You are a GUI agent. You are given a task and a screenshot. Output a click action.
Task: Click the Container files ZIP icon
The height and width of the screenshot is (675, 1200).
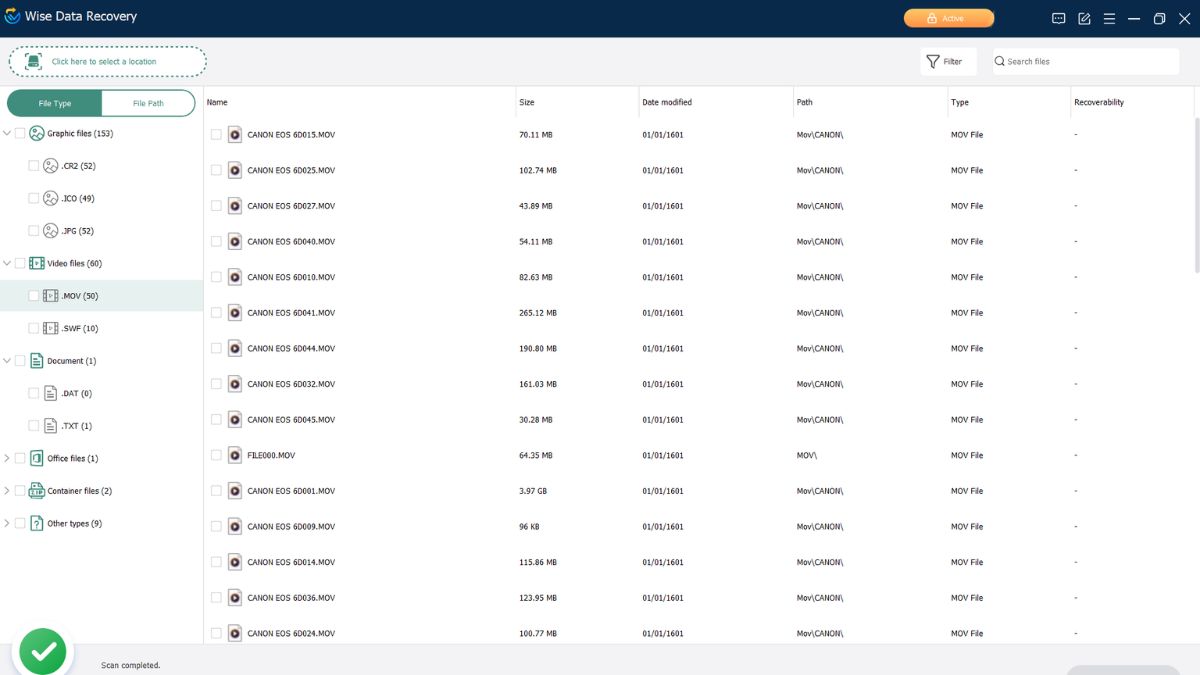point(37,491)
